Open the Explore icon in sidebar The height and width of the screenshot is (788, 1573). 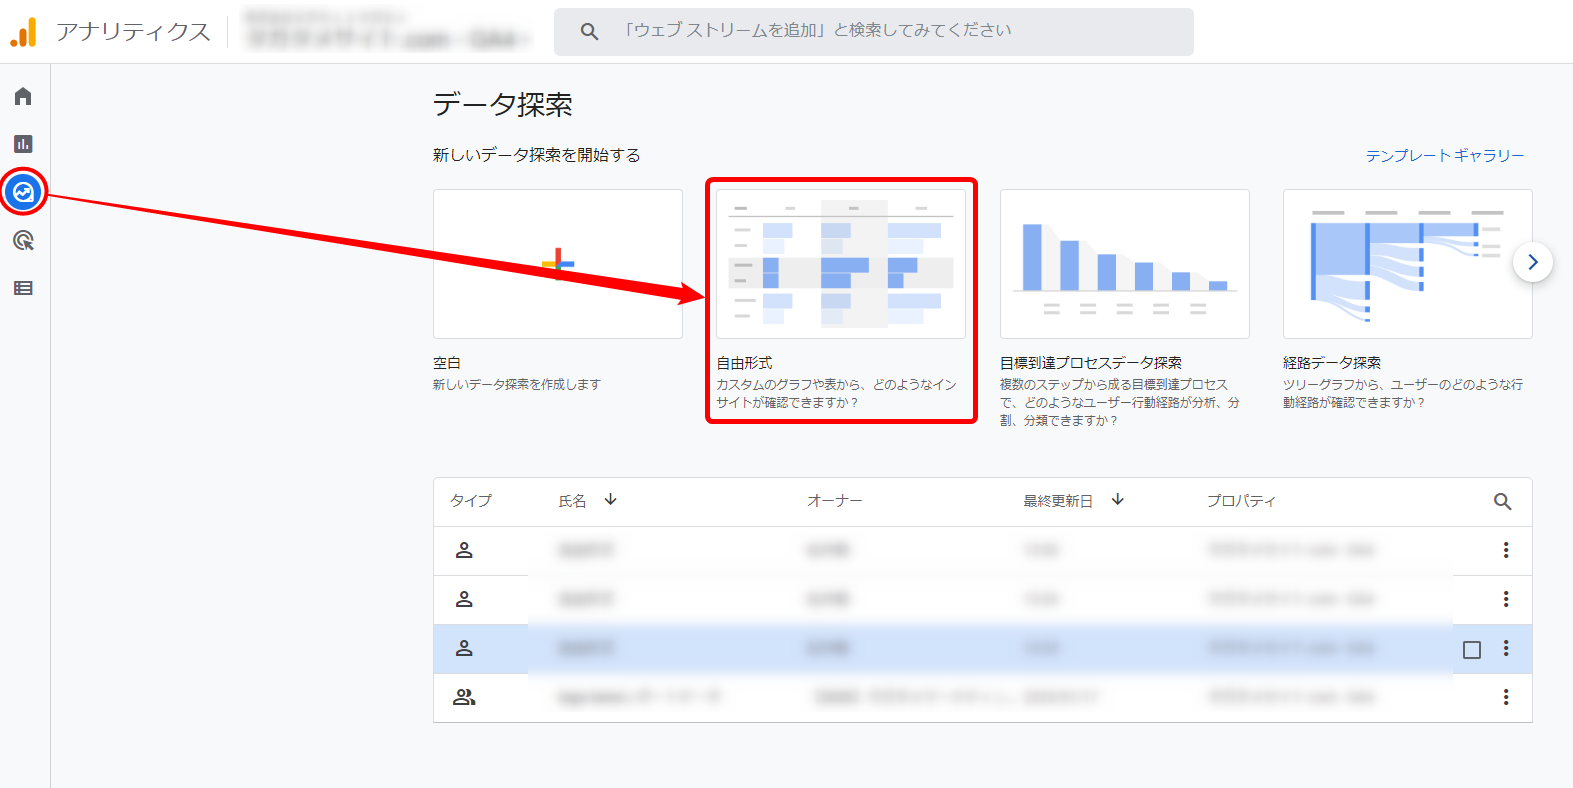pos(24,192)
